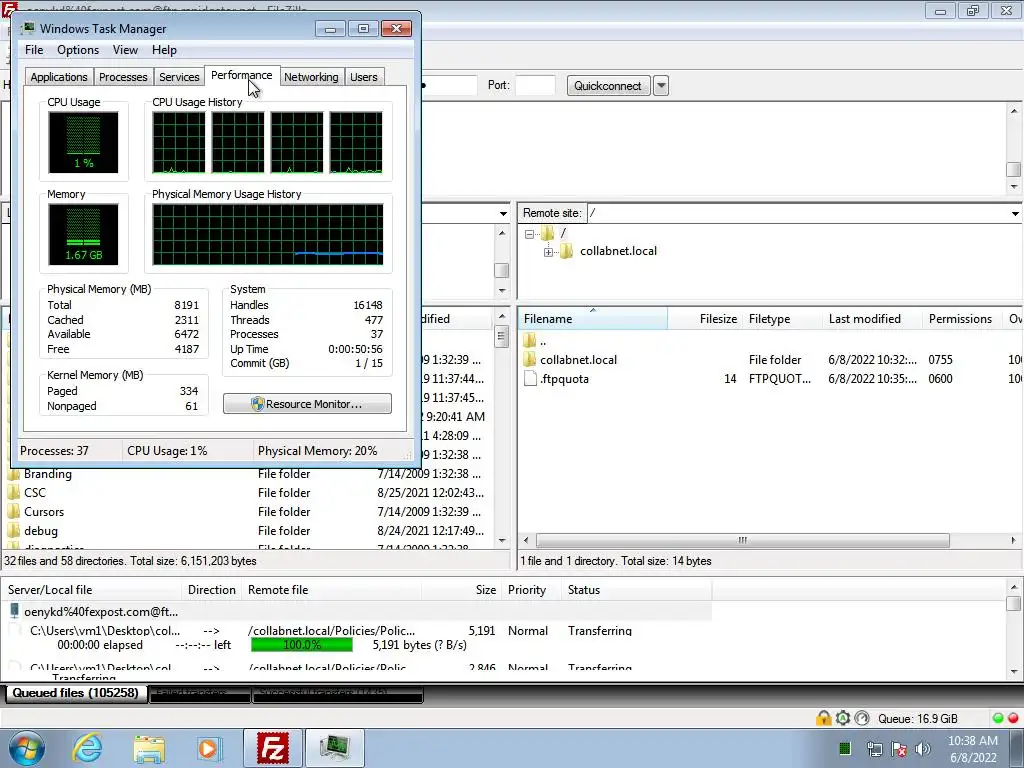Switch to the Services tab
Screen dimensions: 1024x768
pos(179,77)
